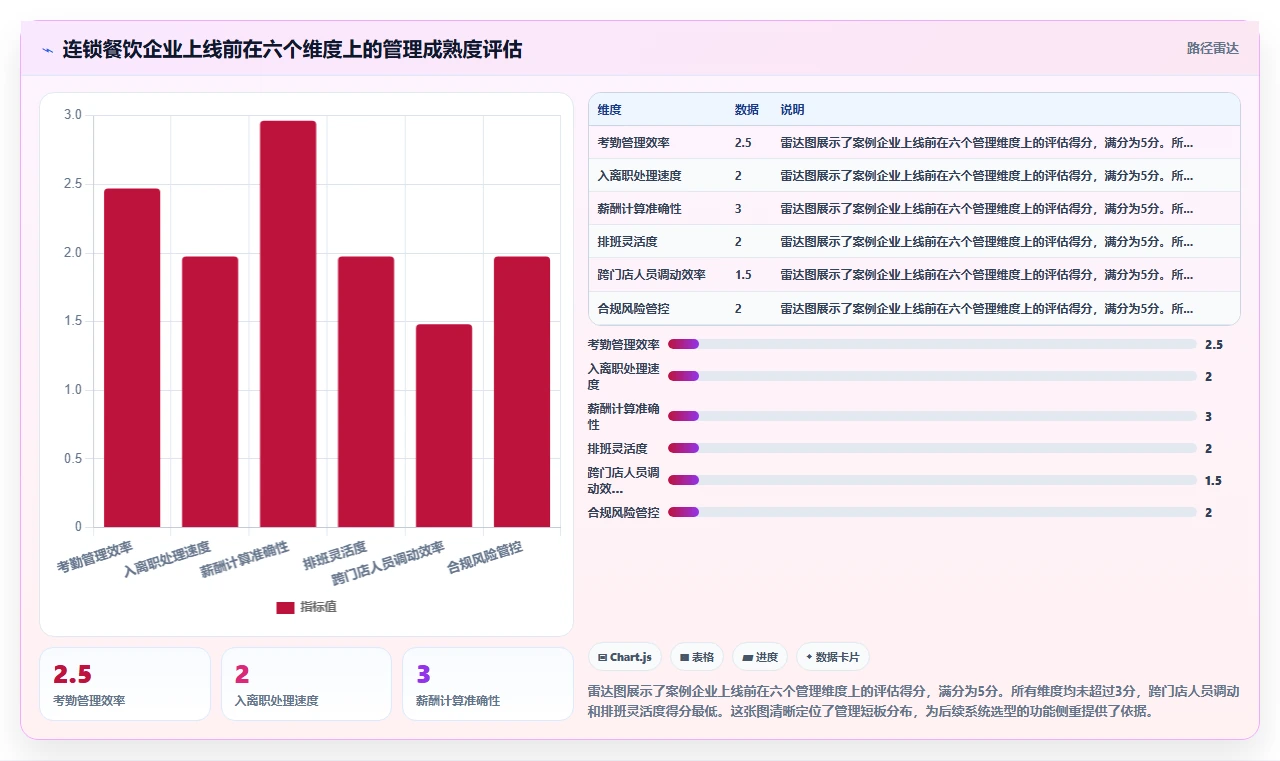Click the 数据 column header

click(x=746, y=110)
